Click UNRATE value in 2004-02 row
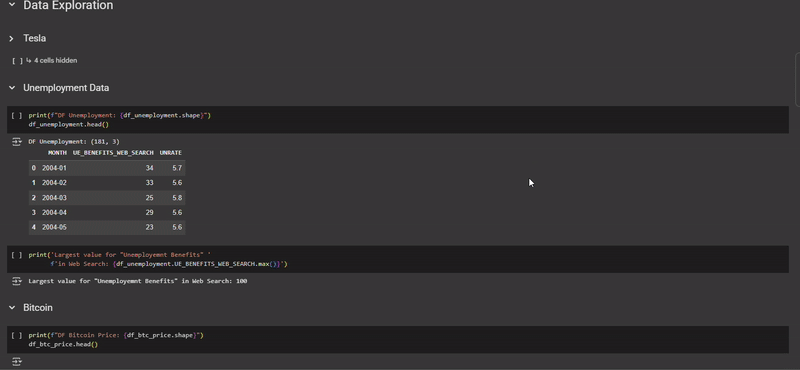 [x=177, y=183]
